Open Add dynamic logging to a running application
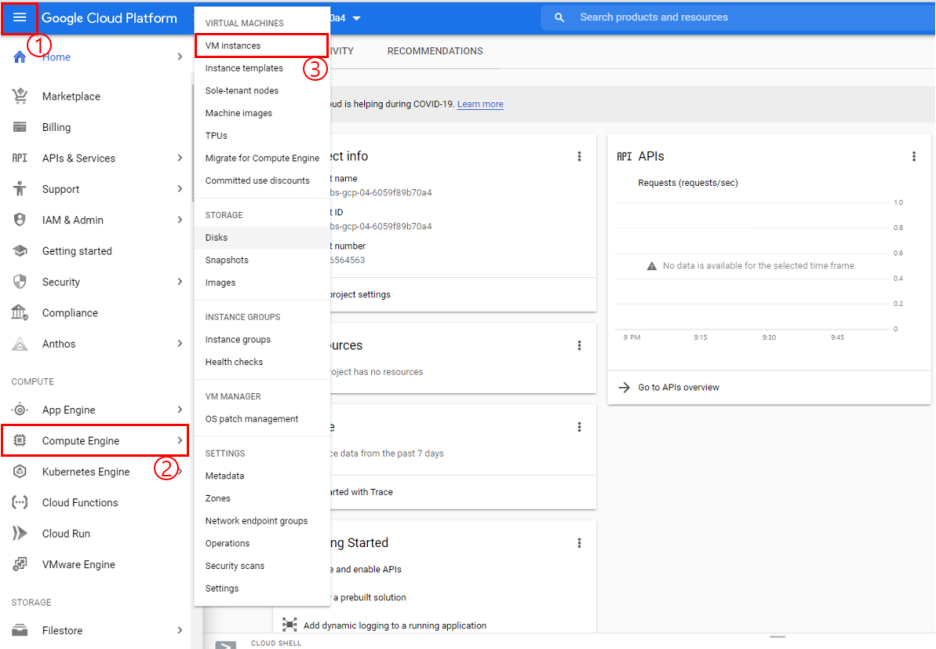The height and width of the screenshot is (649, 936). (x=395, y=626)
